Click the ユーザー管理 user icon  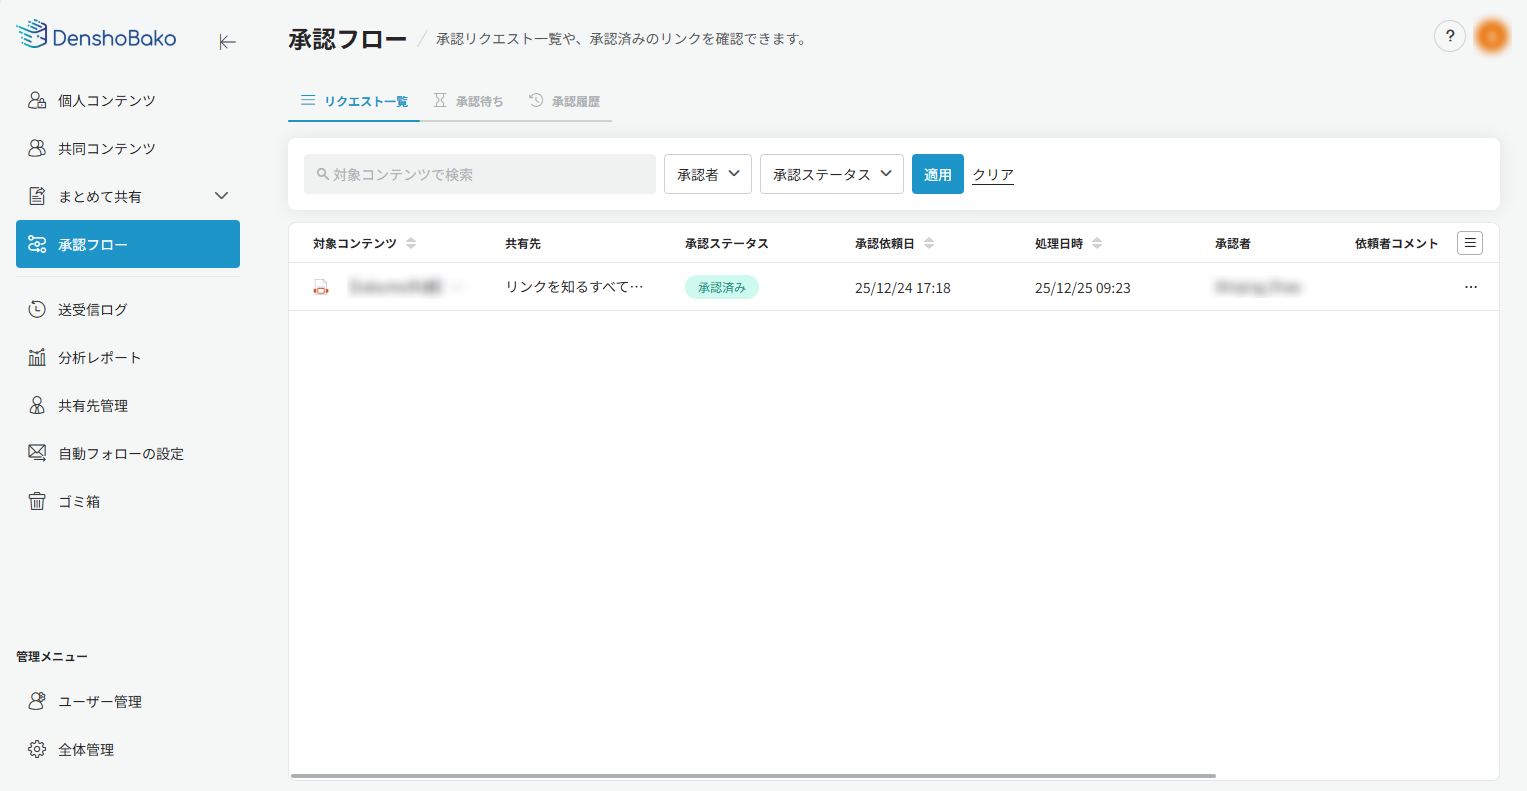[37, 701]
